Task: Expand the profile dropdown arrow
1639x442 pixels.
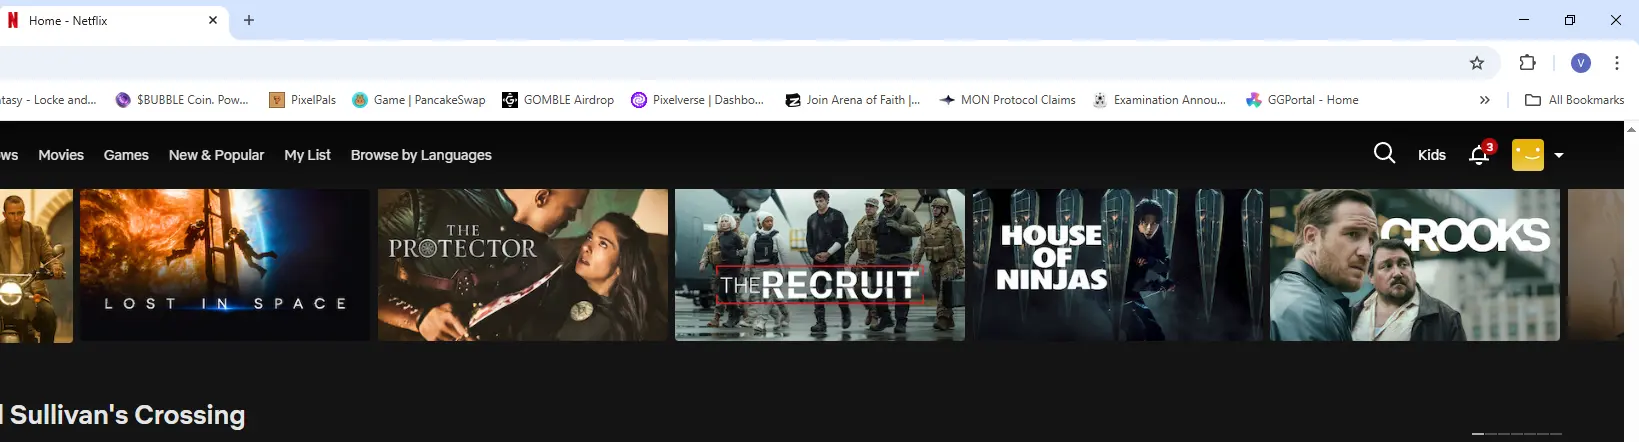Action: coord(1558,155)
